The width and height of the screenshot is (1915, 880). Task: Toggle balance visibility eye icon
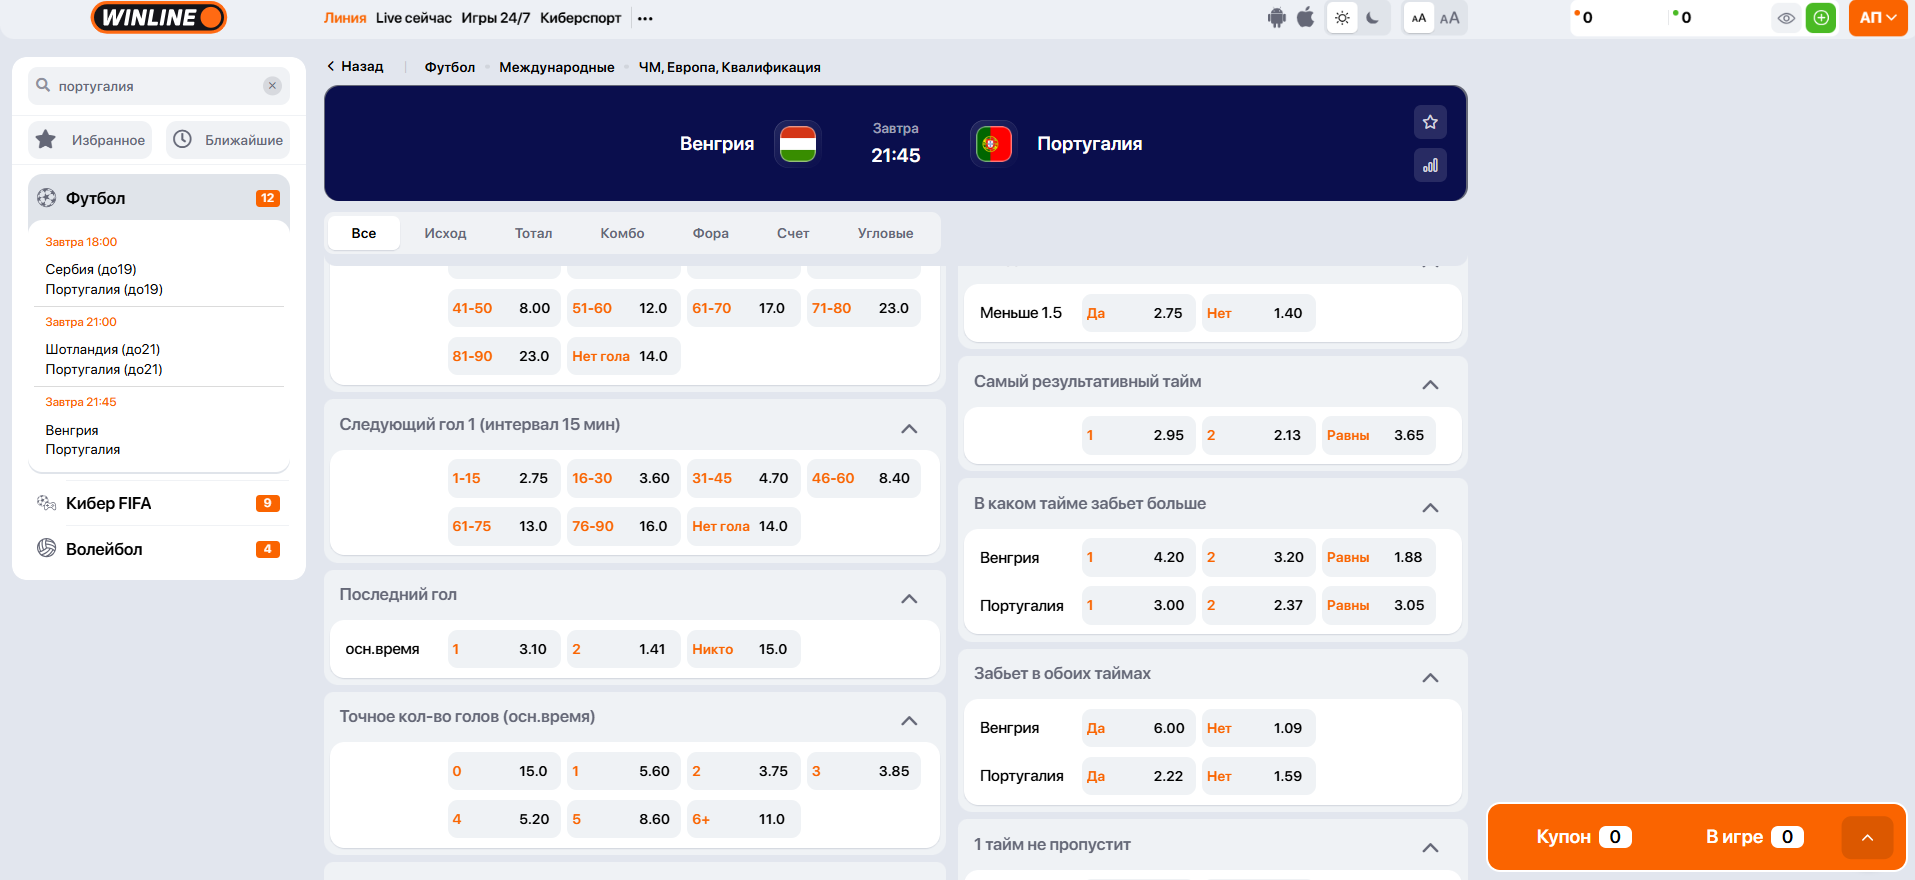pos(1786,18)
